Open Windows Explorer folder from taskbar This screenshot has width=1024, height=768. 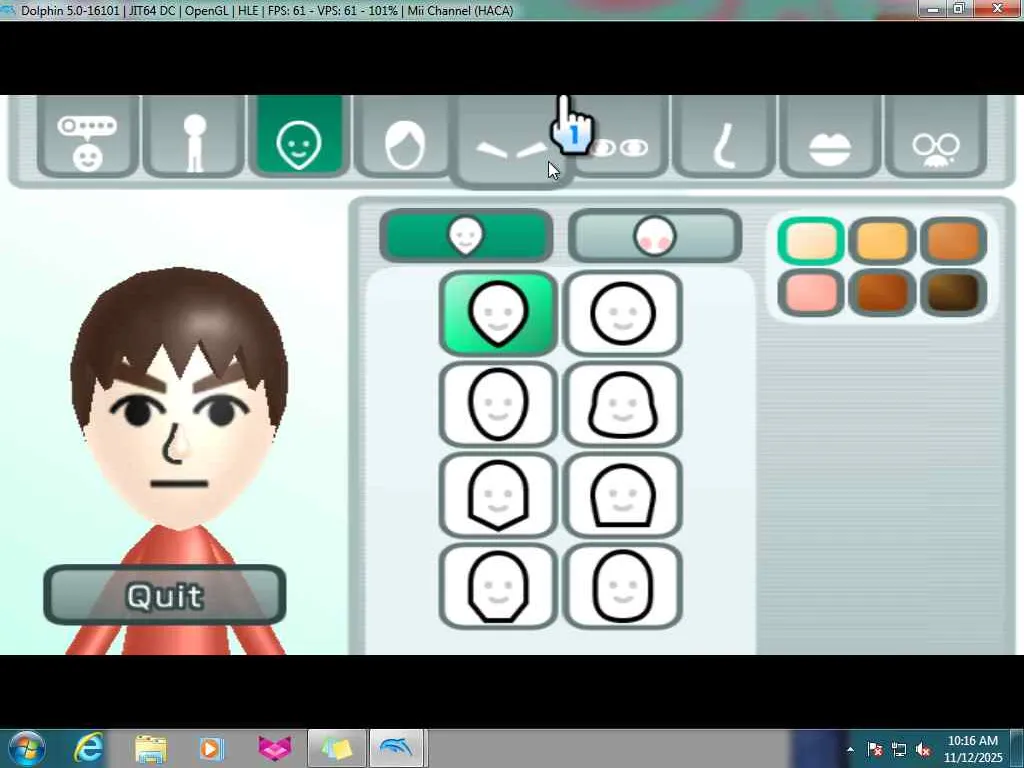pyautogui.click(x=151, y=748)
